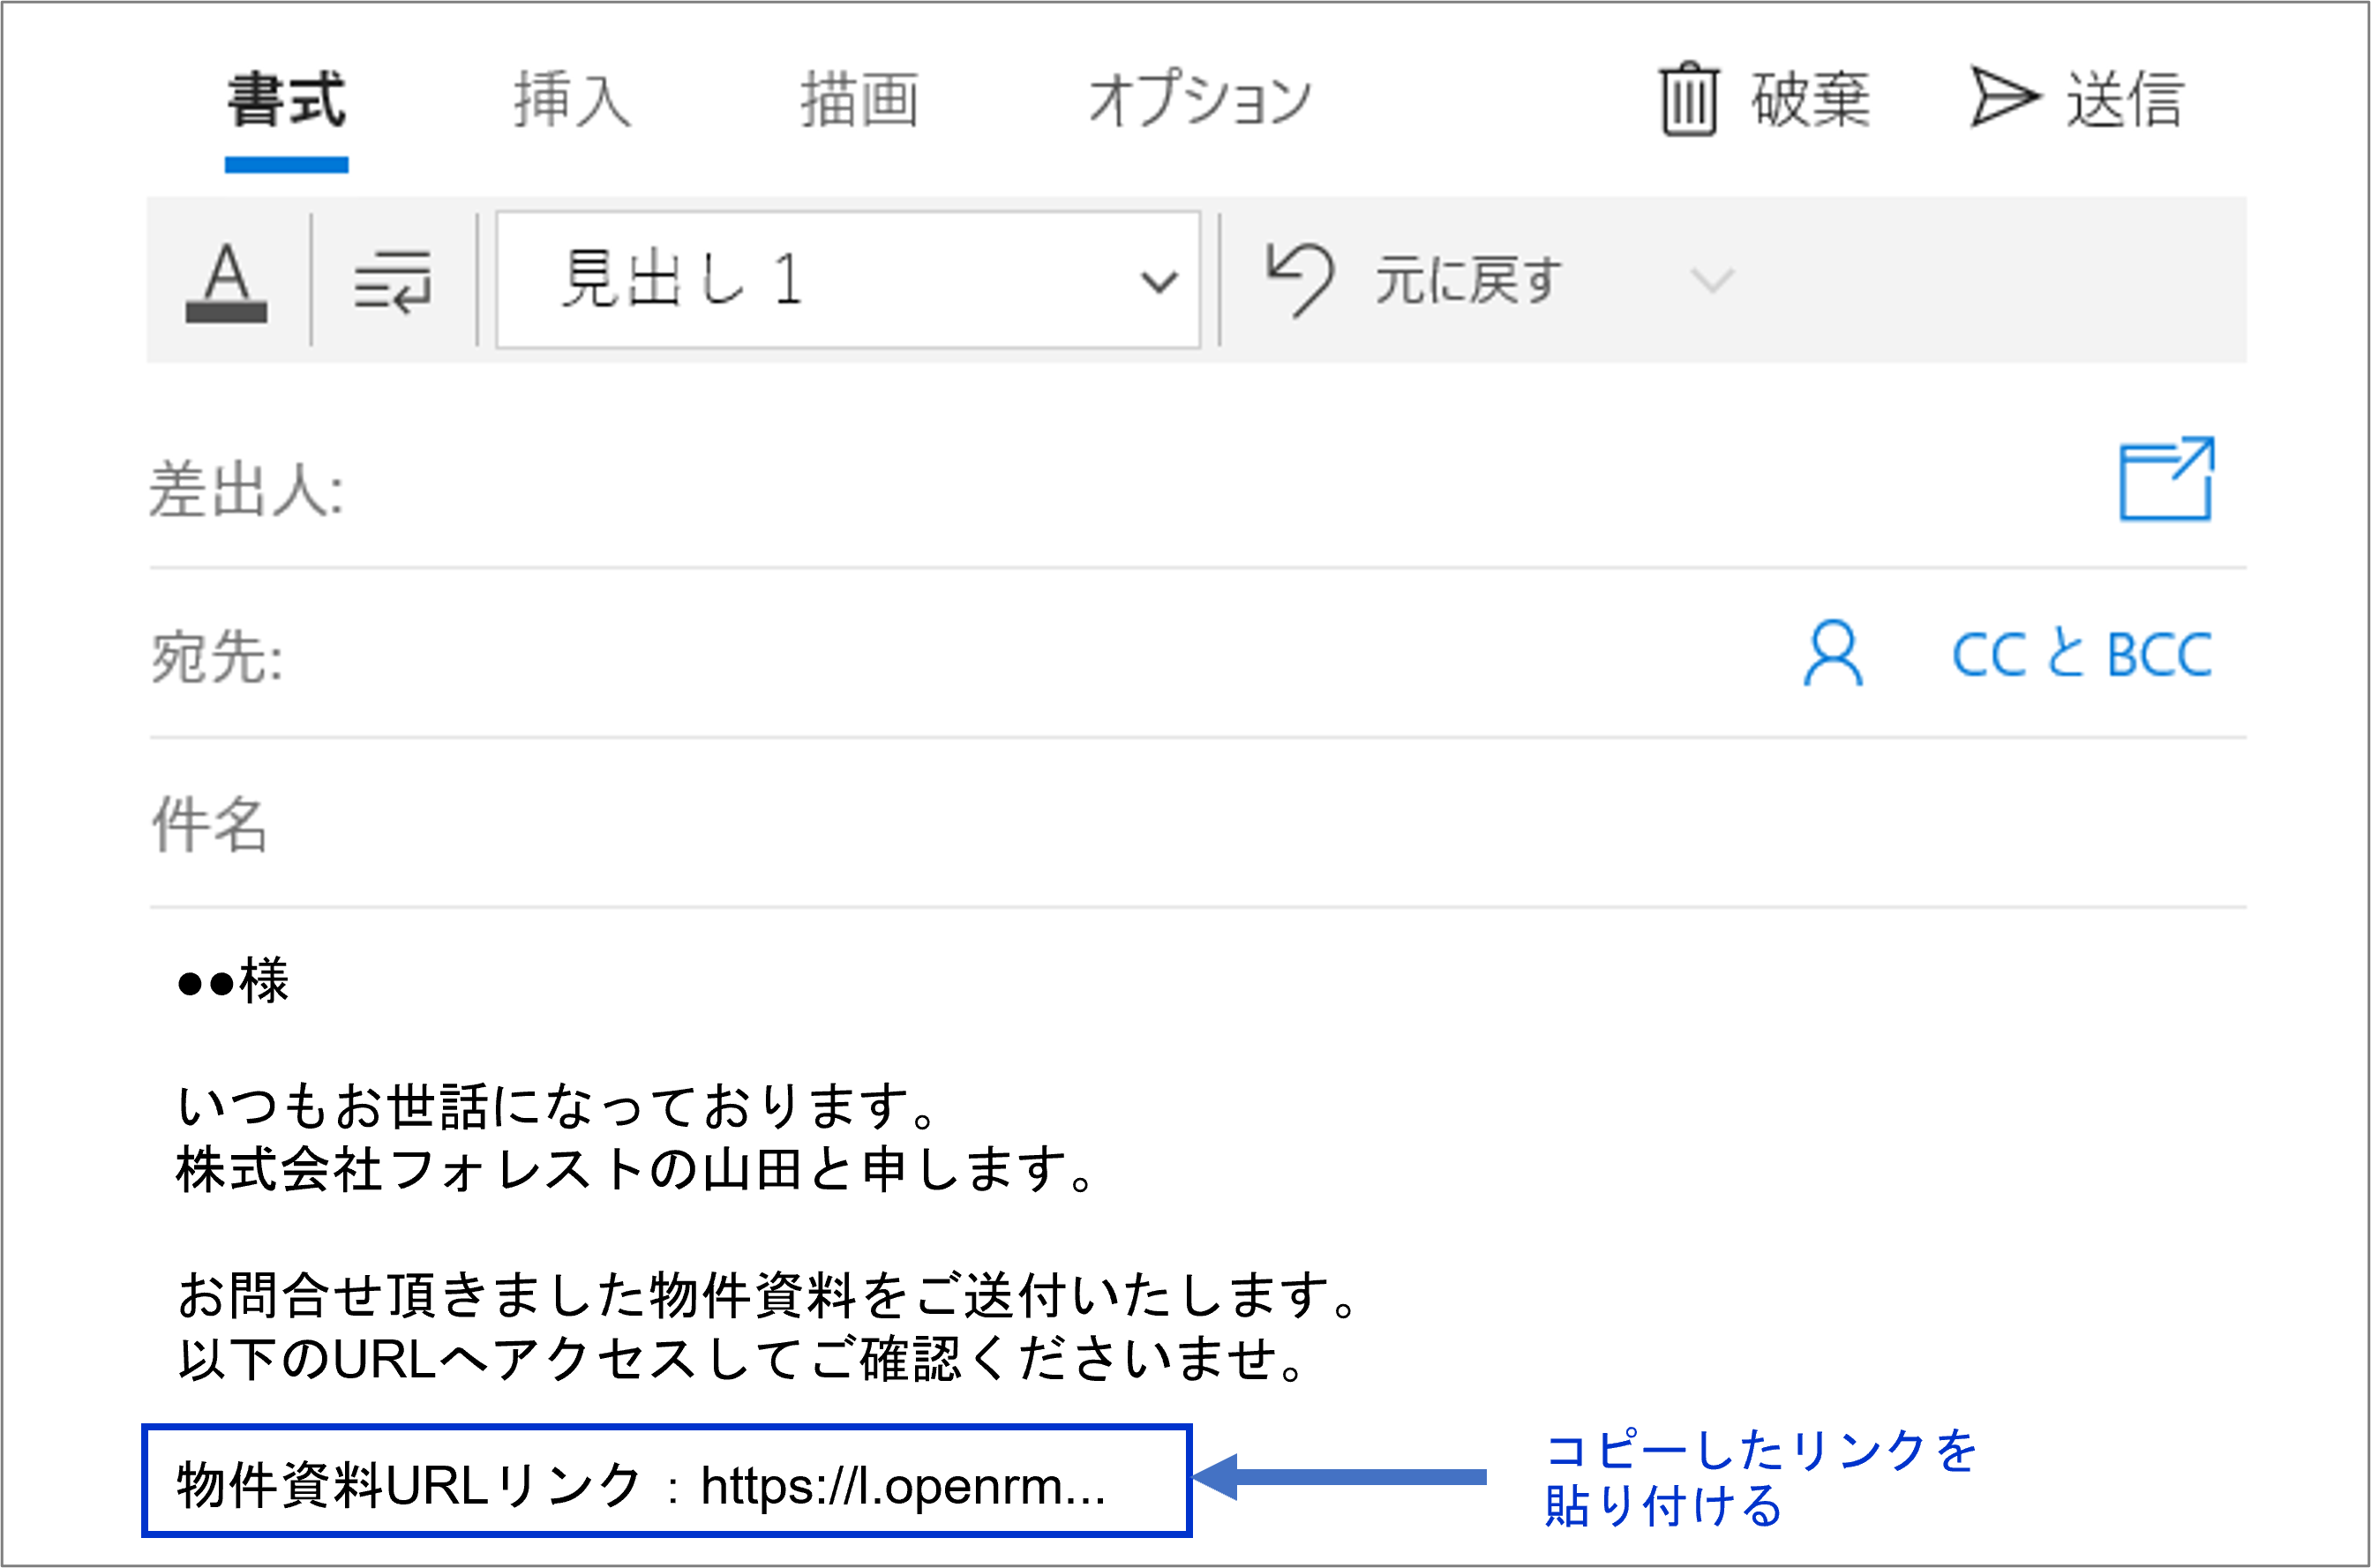The width and height of the screenshot is (2371, 1568).
Task: Open message in new window icon
Action: [2167, 479]
